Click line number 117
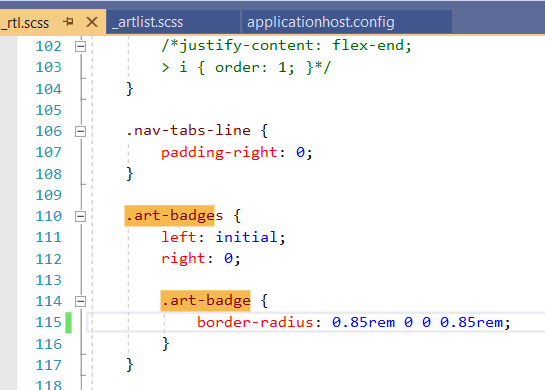The image size is (545, 390). click(49, 365)
